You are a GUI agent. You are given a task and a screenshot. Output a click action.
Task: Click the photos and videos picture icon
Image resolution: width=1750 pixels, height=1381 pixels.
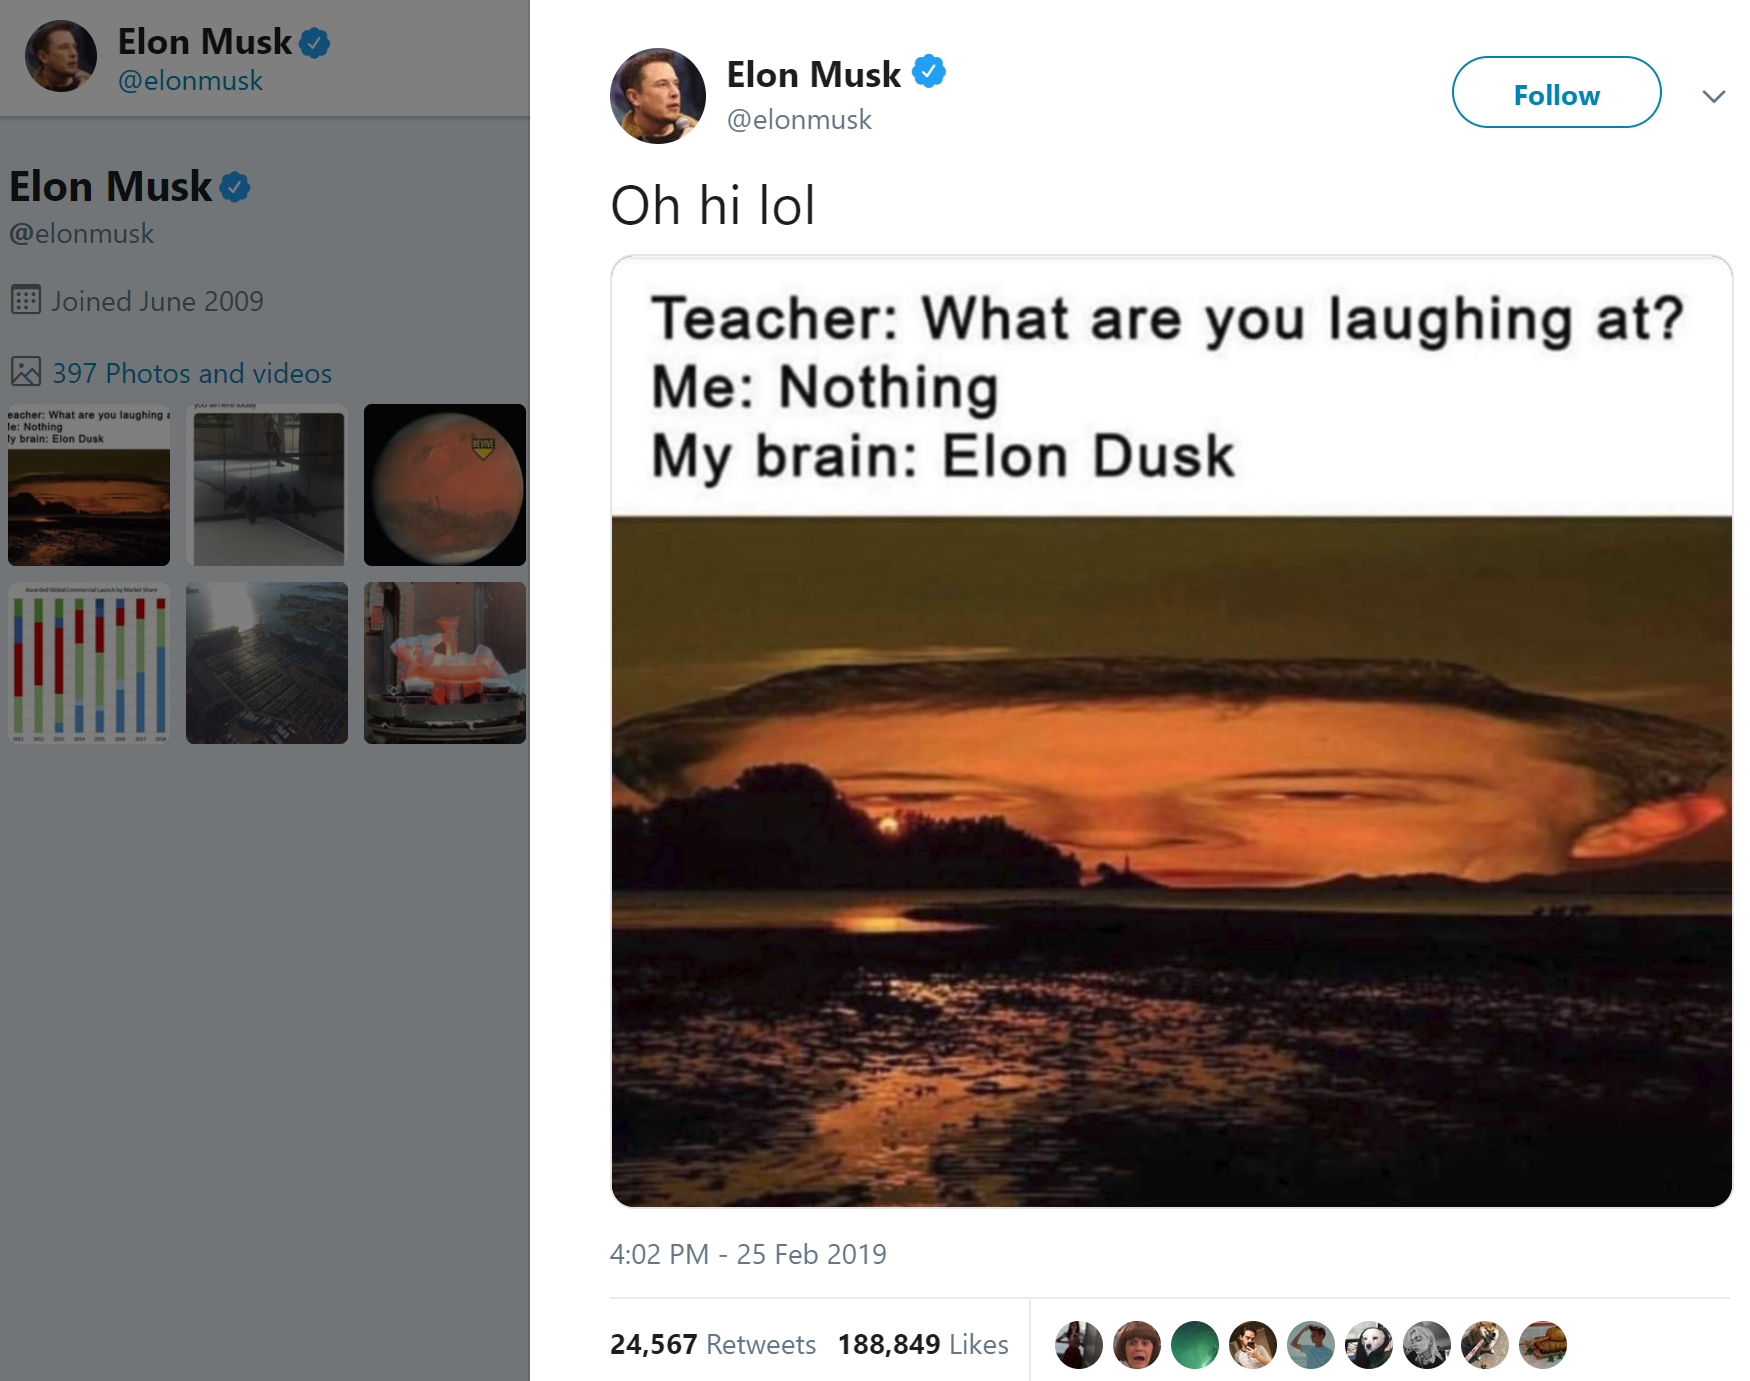[x=26, y=372]
